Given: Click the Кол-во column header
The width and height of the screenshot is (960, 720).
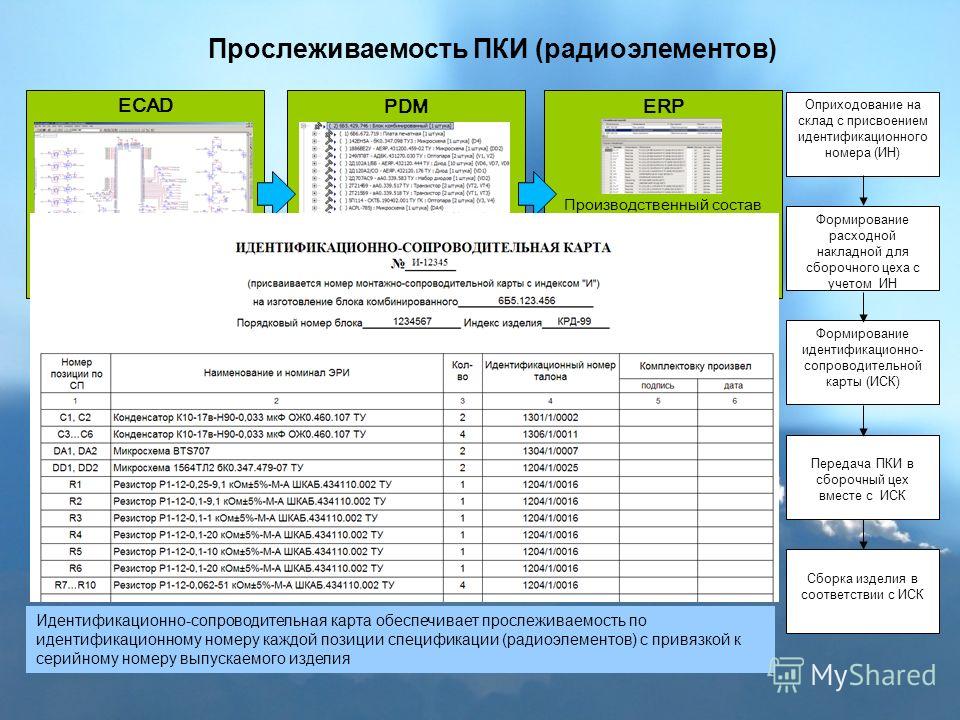Looking at the screenshot, I should coord(463,373).
